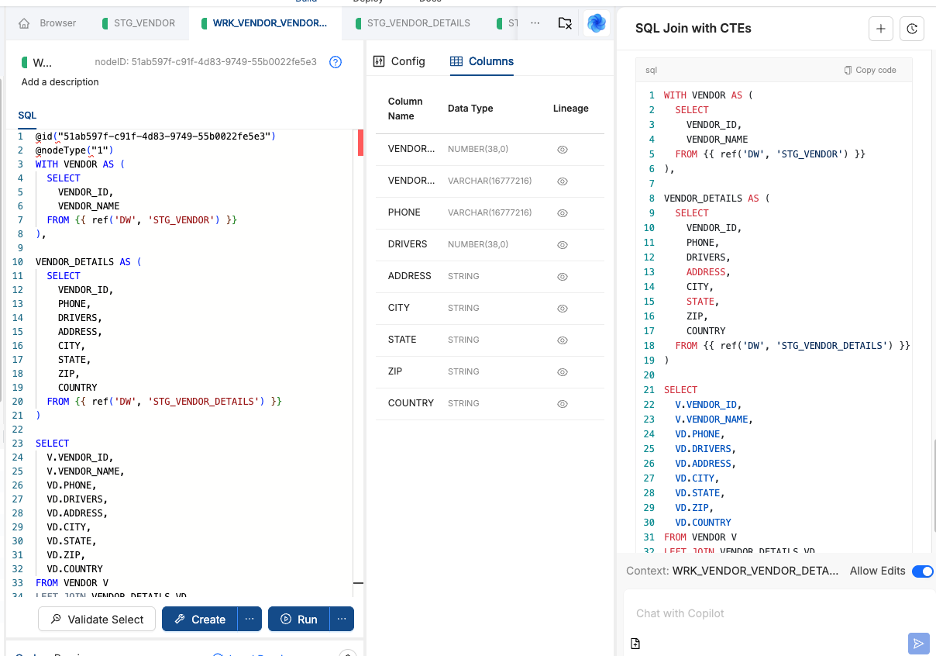This screenshot has width=936, height=656.
Task: Click the Copilot chat panel scrollbar
Action: coord(934,486)
